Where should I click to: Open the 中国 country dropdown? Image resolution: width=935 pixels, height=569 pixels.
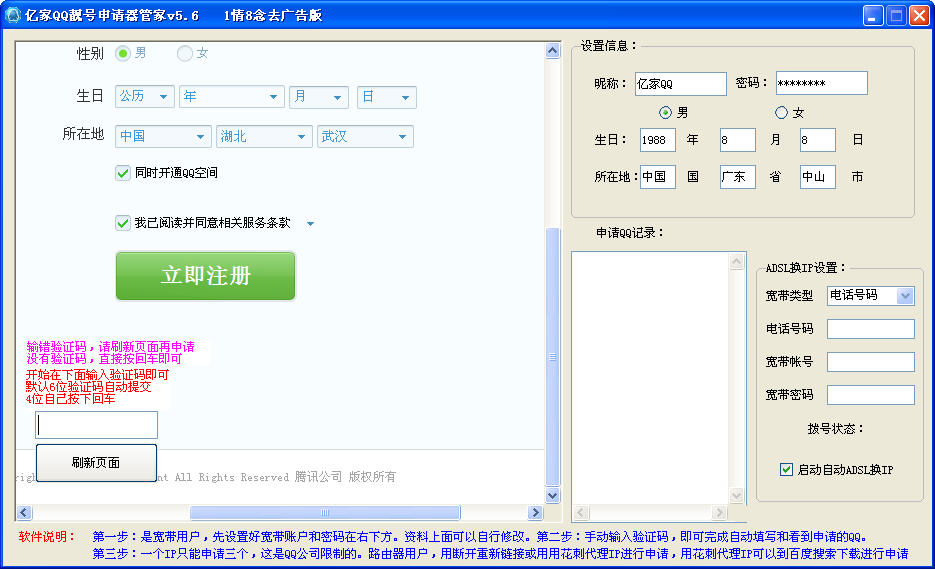coord(163,137)
